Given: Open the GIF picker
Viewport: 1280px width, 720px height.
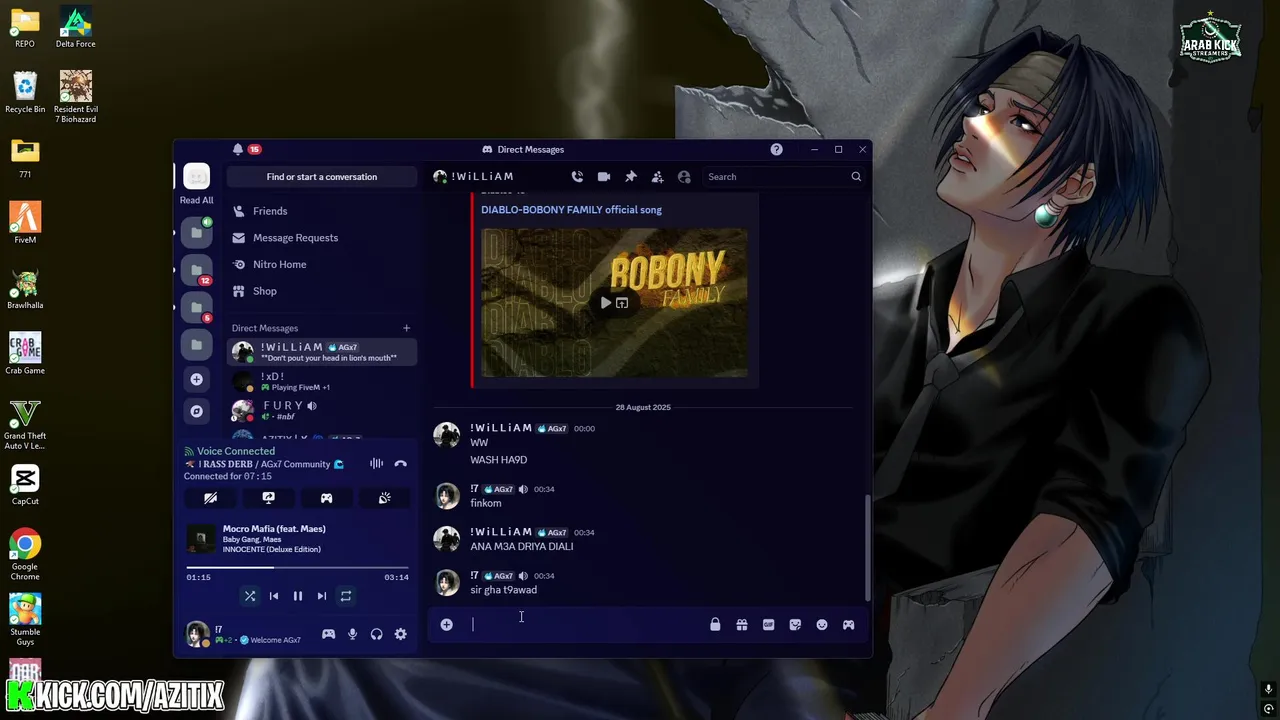Looking at the screenshot, I should 768,625.
